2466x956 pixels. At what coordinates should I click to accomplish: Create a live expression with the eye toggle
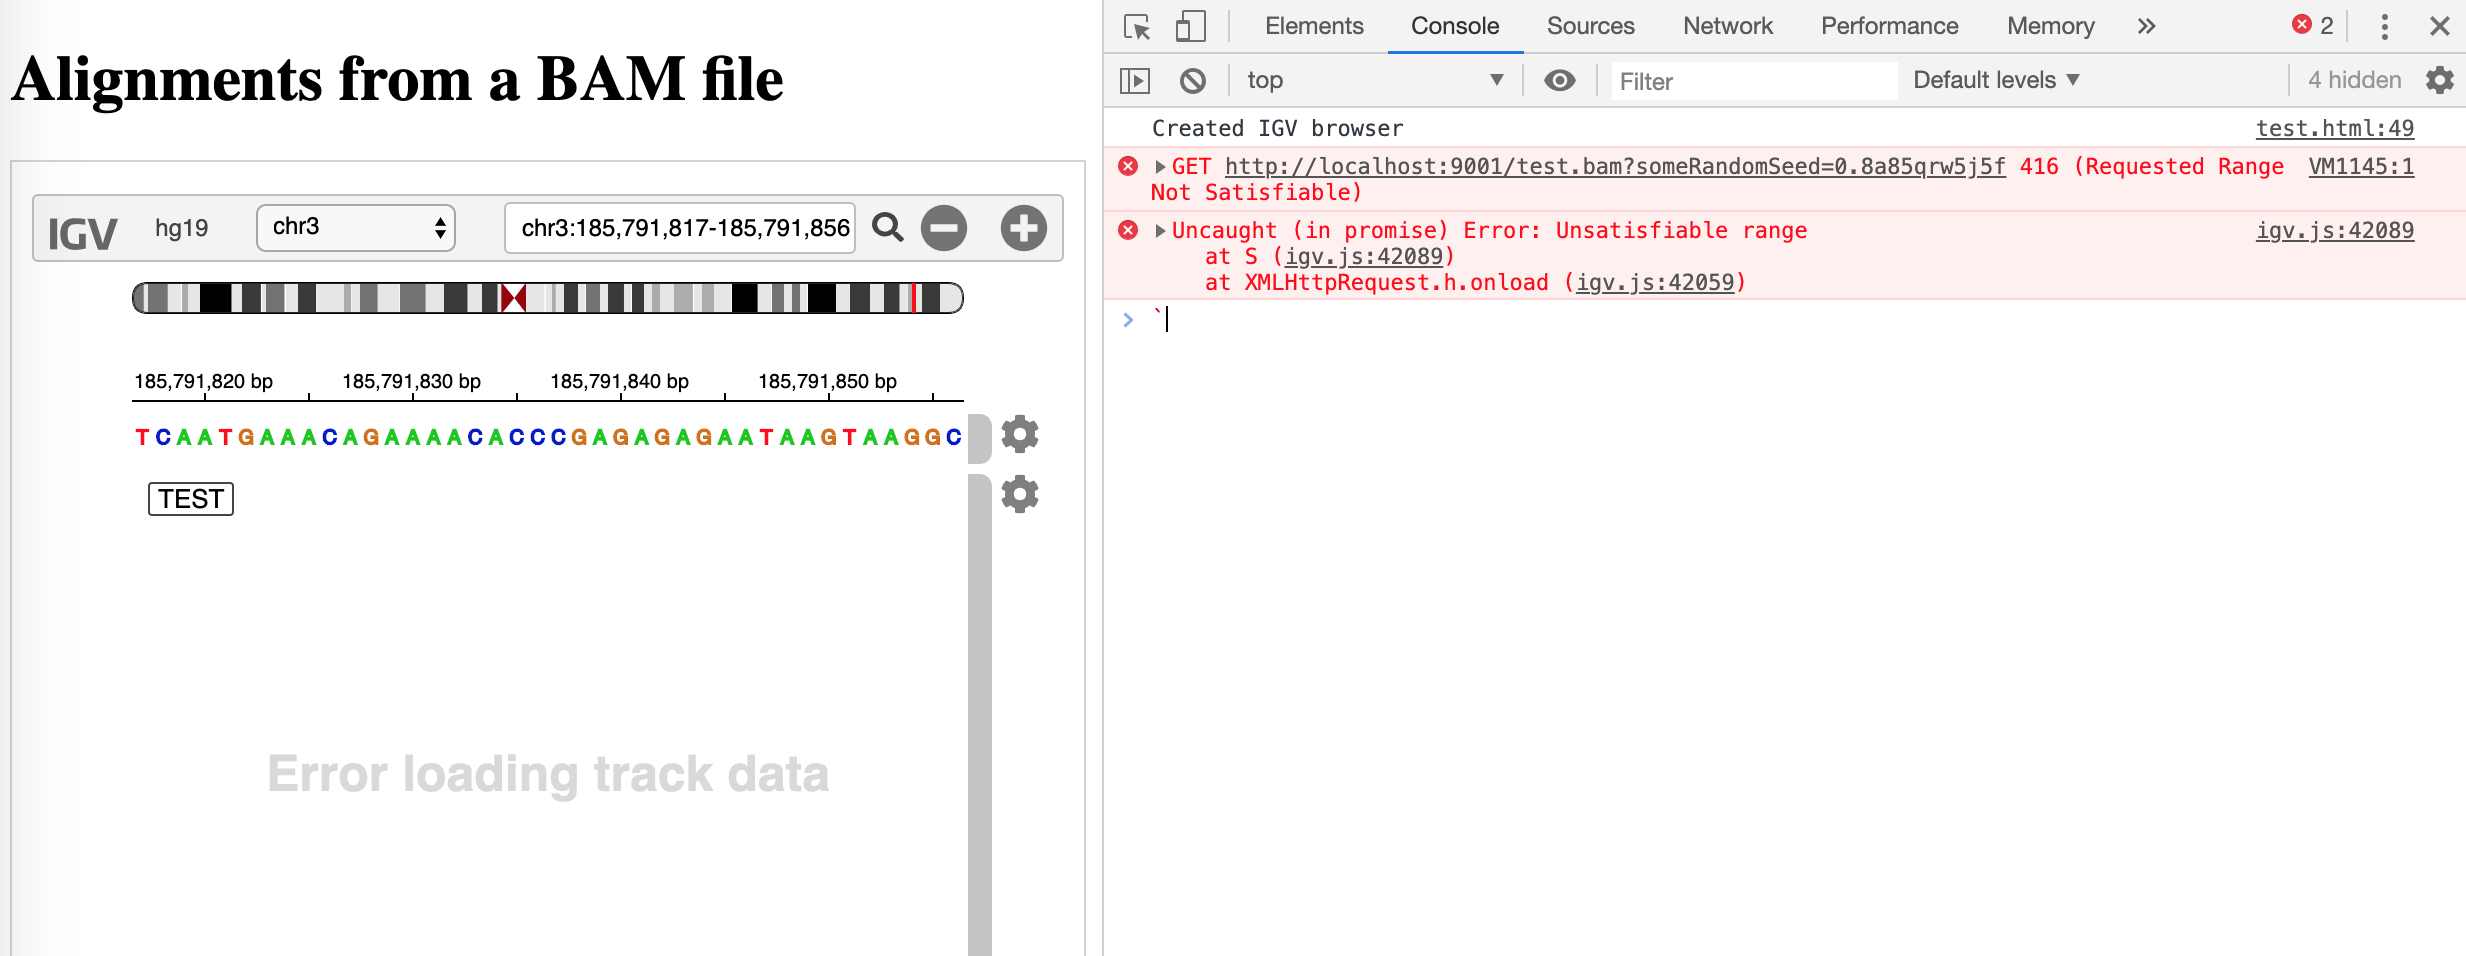[x=1560, y=80]
